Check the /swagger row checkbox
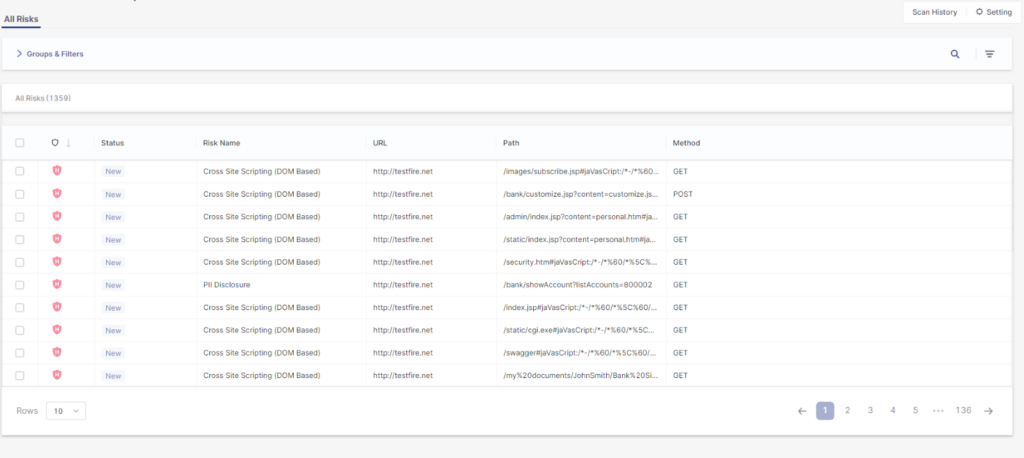The height and width of the screenshot is (458, 1024). 20,353
